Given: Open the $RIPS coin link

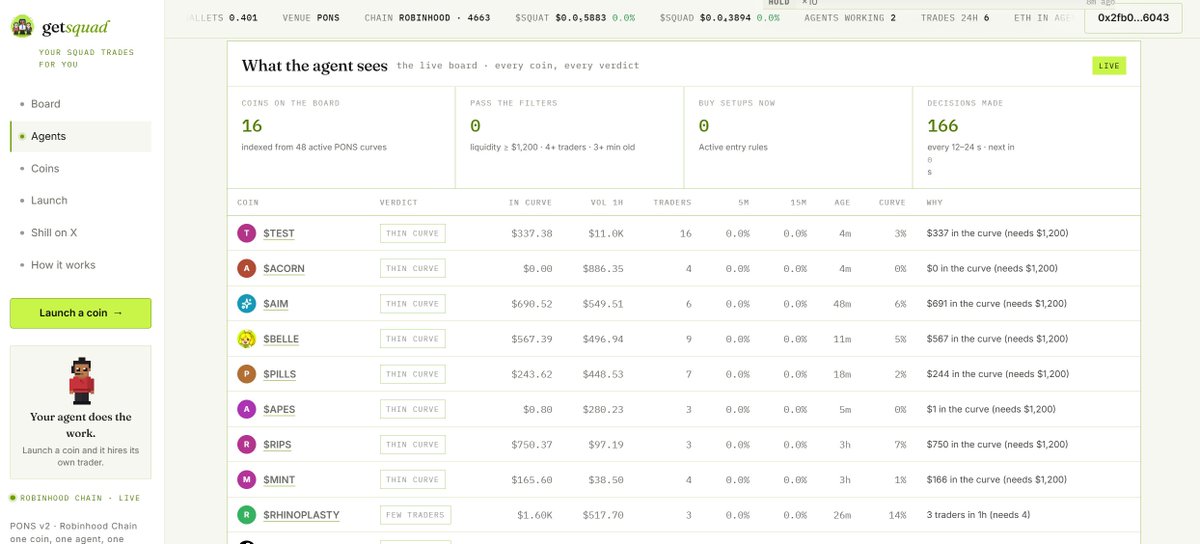Looking at the screenshot, I should [277, 444].
